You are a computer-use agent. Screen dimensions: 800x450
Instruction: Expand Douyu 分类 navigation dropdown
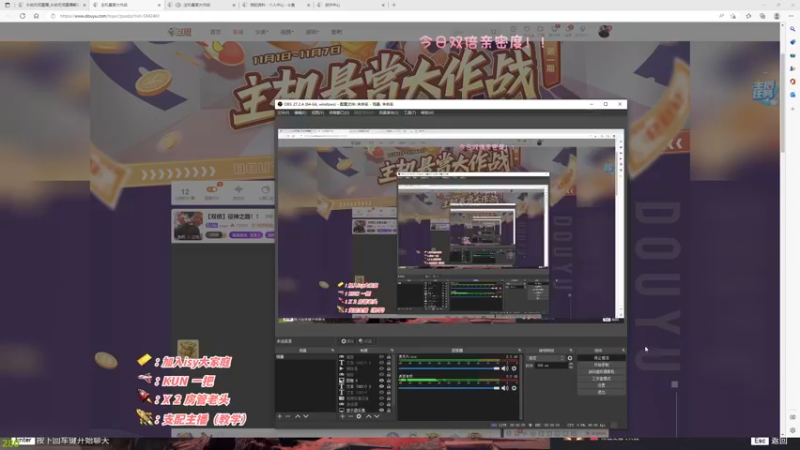point(262,32)
